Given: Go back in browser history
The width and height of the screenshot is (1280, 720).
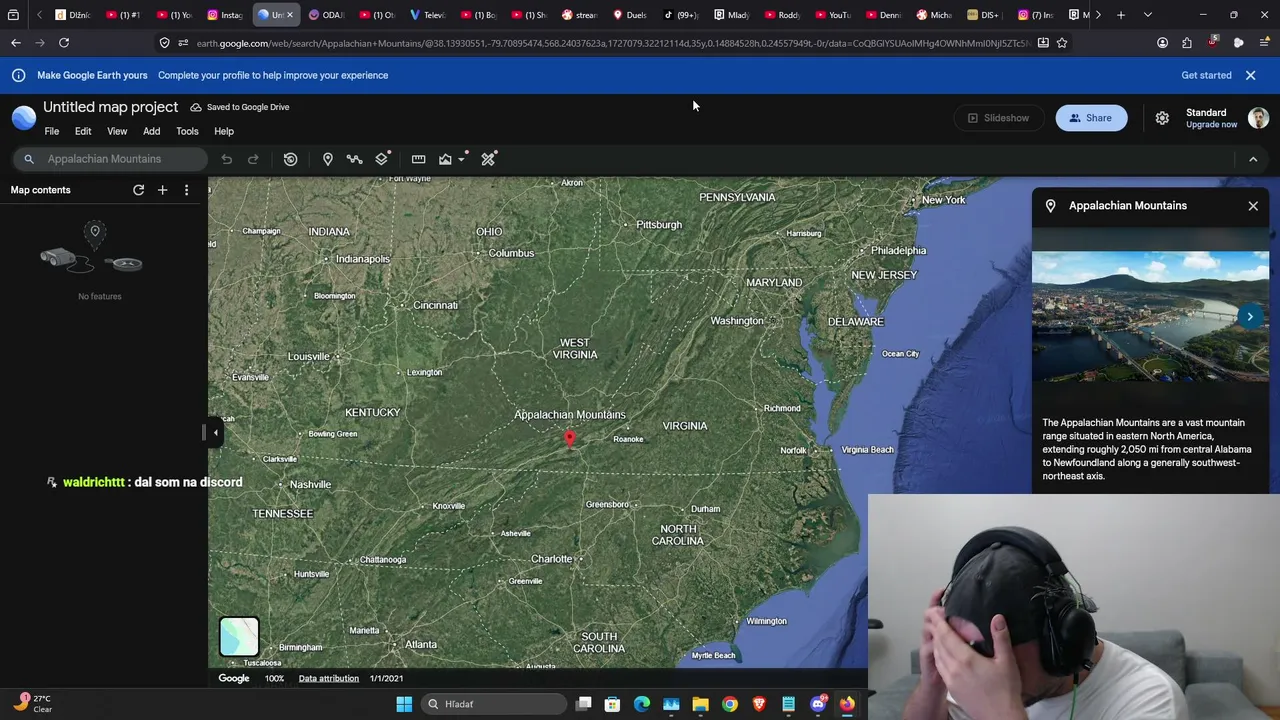Looking at the screenshot, I should click(x=16, y=43).
